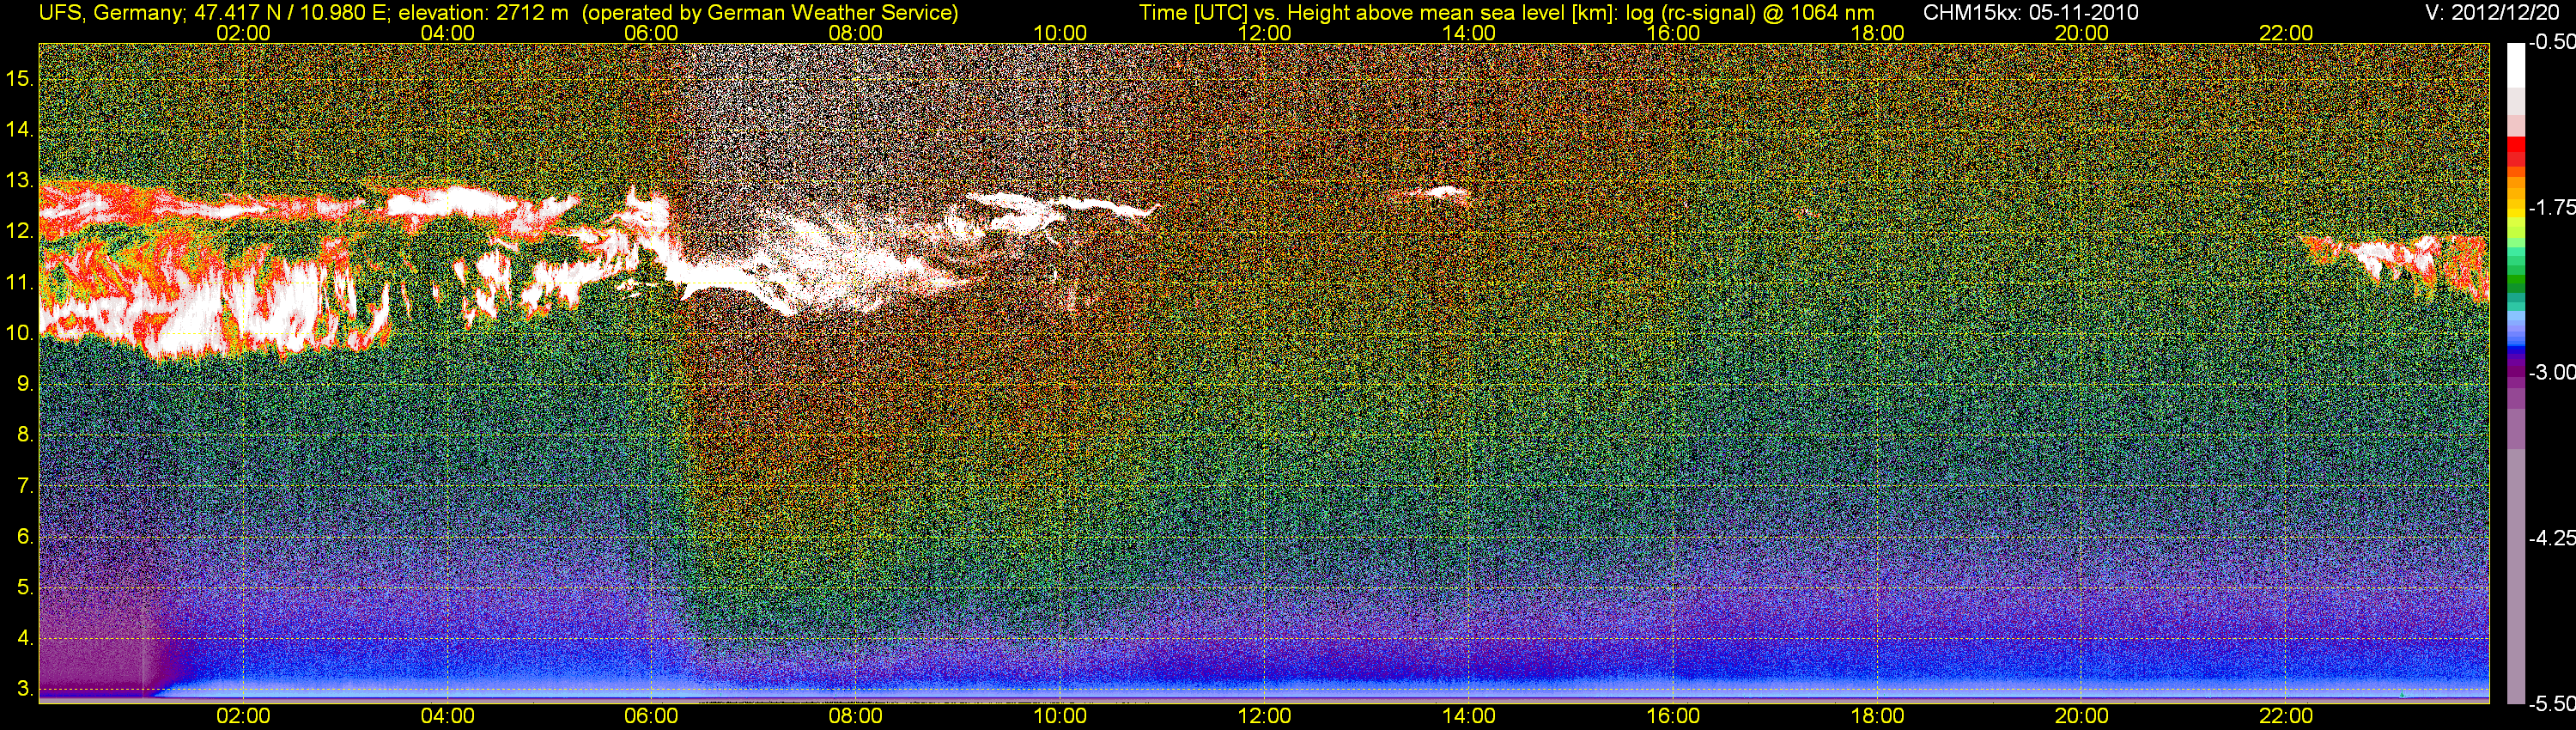Click the dark blue segment of the colorbar
The height and width of the screenshot is (730, 2576).
point(2516,352)
